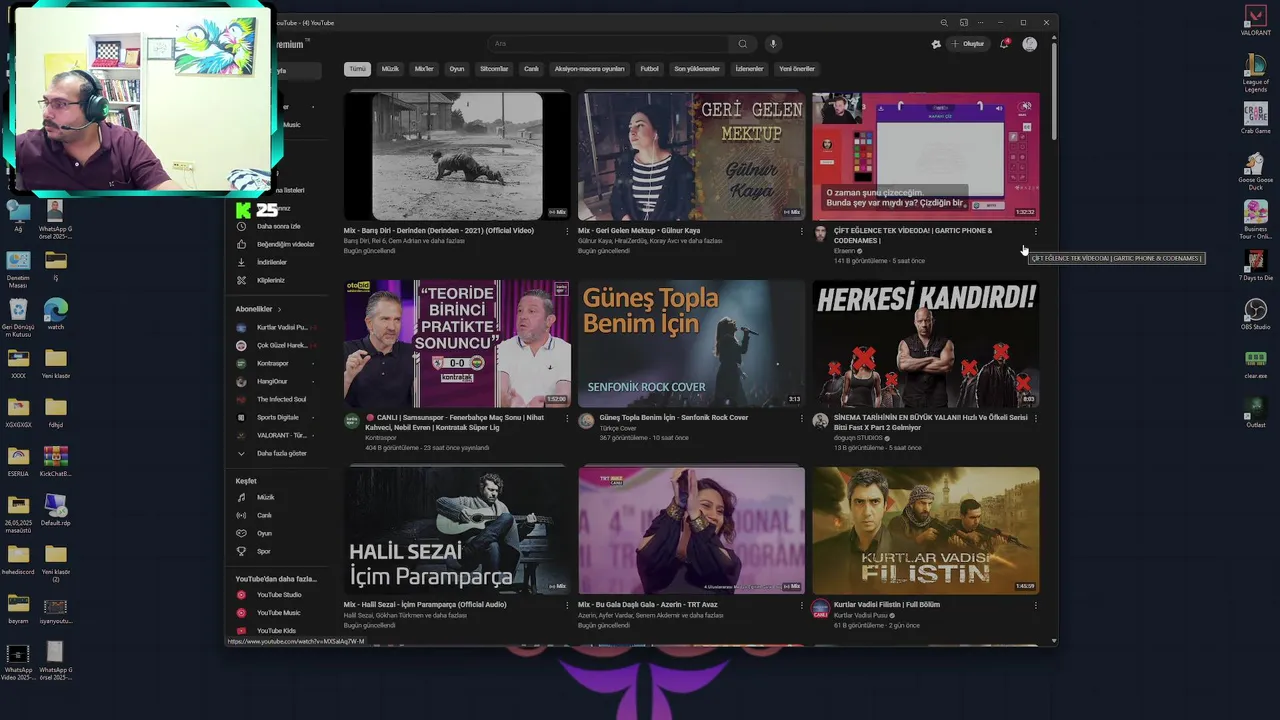Click the Oluştur create button
The width and height of the screenshot is (1280, 720).
968,44
